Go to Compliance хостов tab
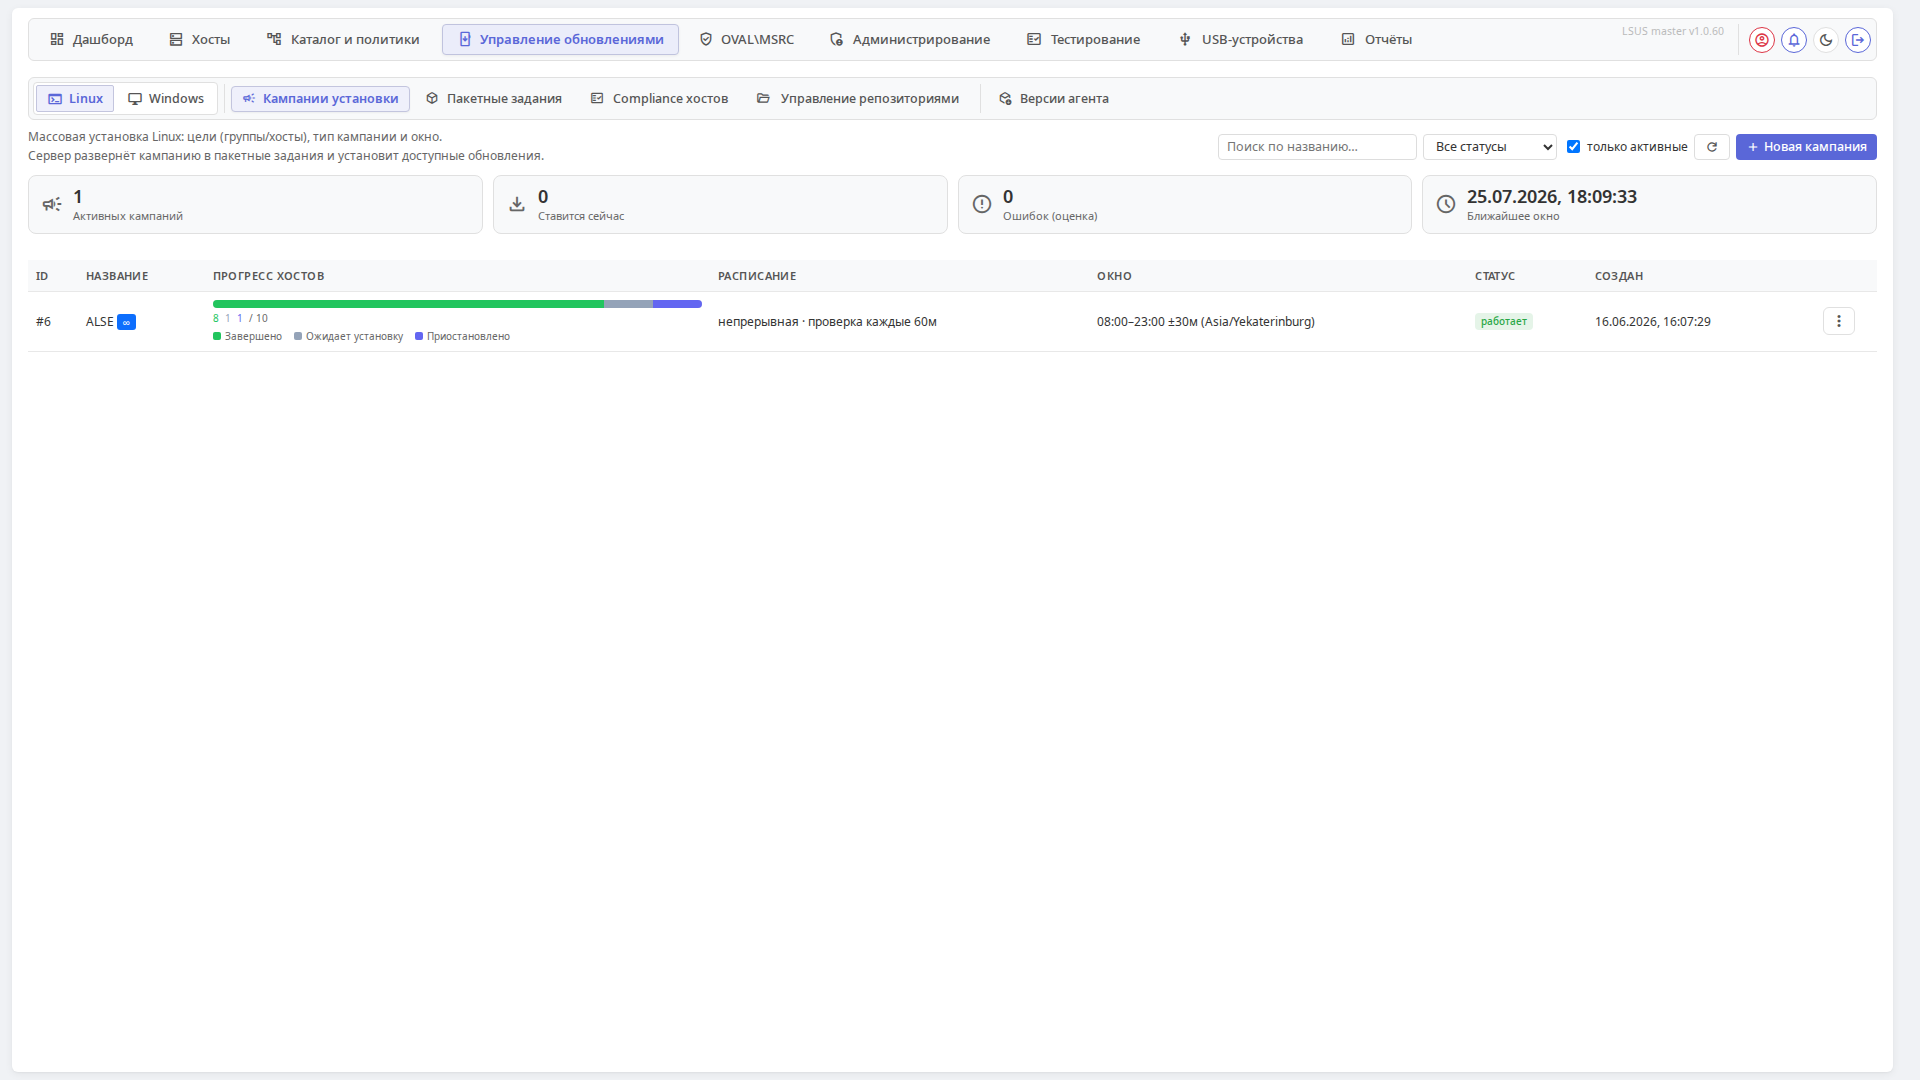This screenshot has height=1080, width=1920. [x=660, y=98]
